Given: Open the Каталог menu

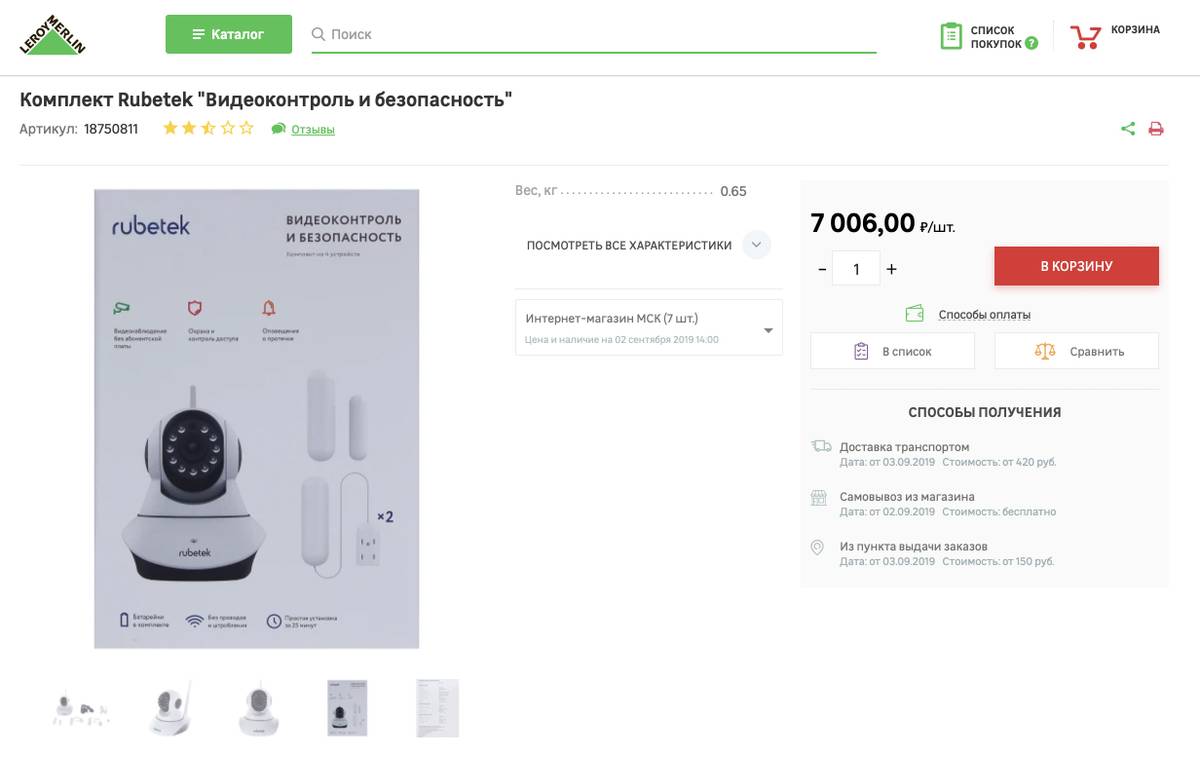Looking at the screenshot, I should pos(228,34).
